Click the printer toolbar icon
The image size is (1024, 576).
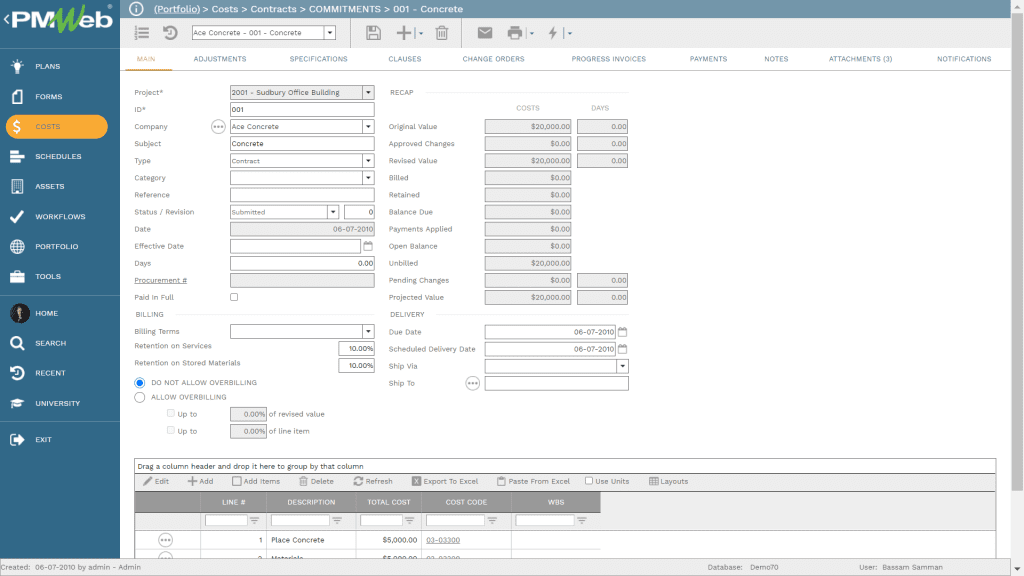pos(515,33)
